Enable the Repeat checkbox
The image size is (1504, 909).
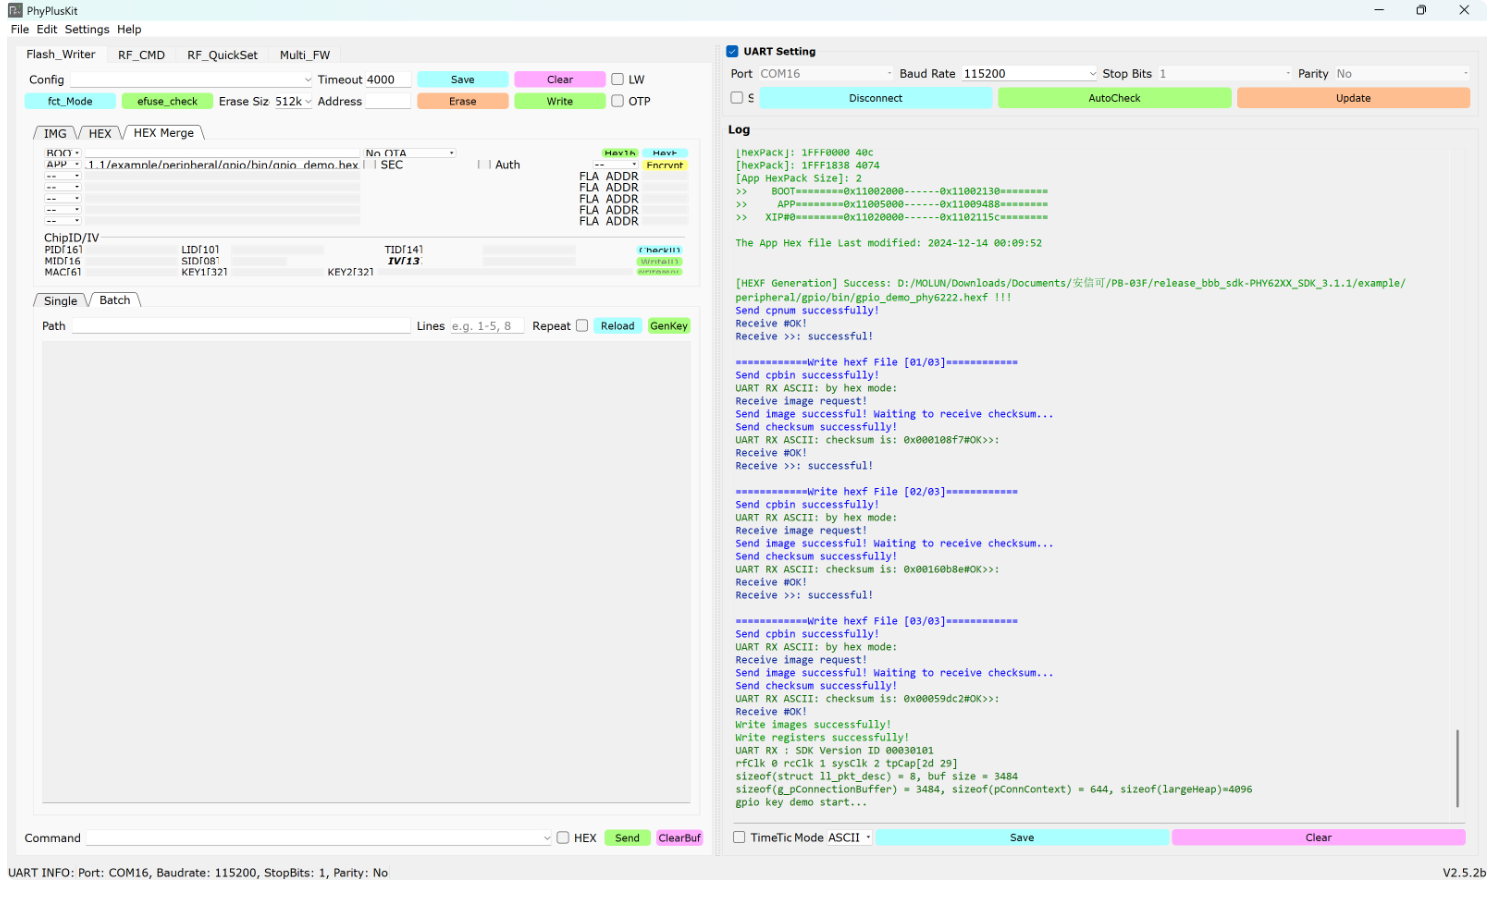[582, 326]
